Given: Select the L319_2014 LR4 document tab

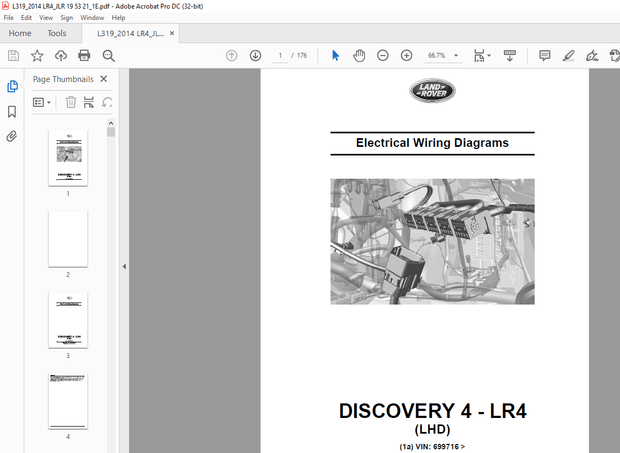Looking at the screenshot, I should (130, 34).
